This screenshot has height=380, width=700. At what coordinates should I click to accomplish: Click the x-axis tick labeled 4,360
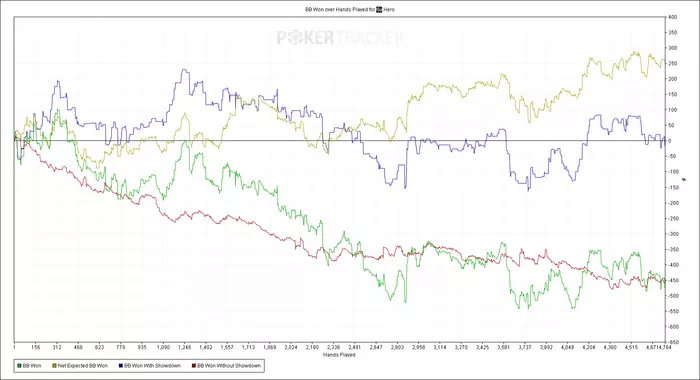(610, 347)
